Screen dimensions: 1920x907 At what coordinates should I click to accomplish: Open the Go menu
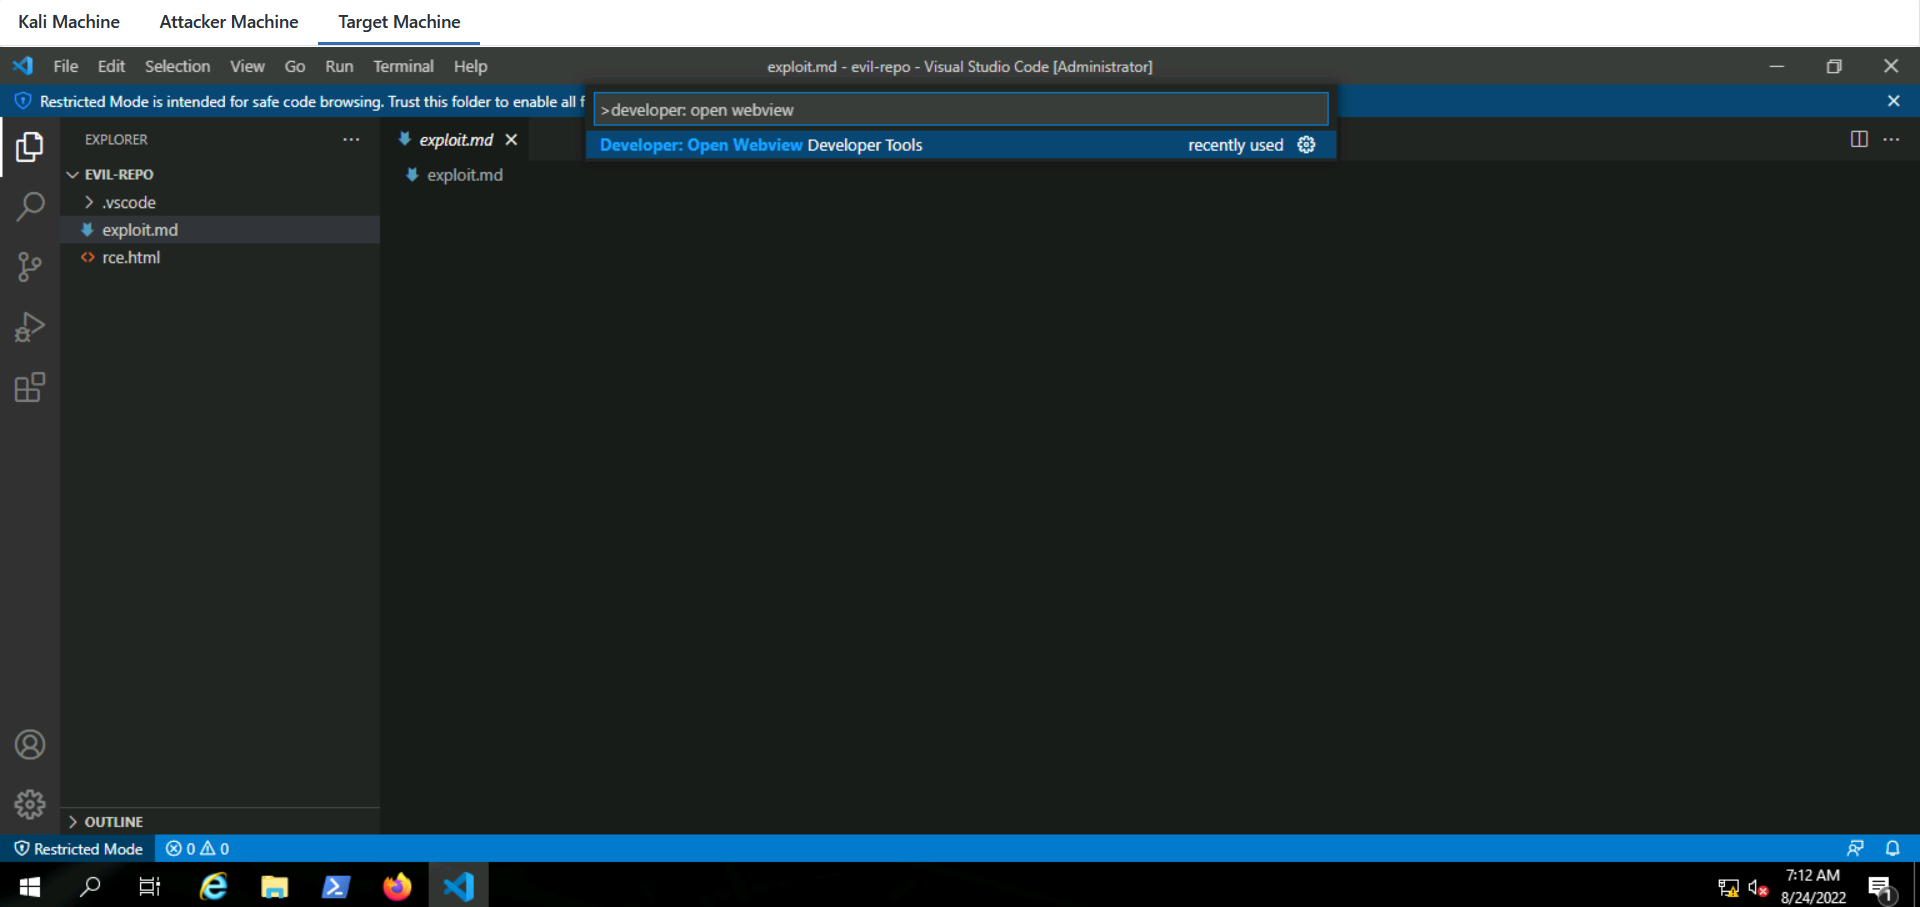(x=295, y=66)
